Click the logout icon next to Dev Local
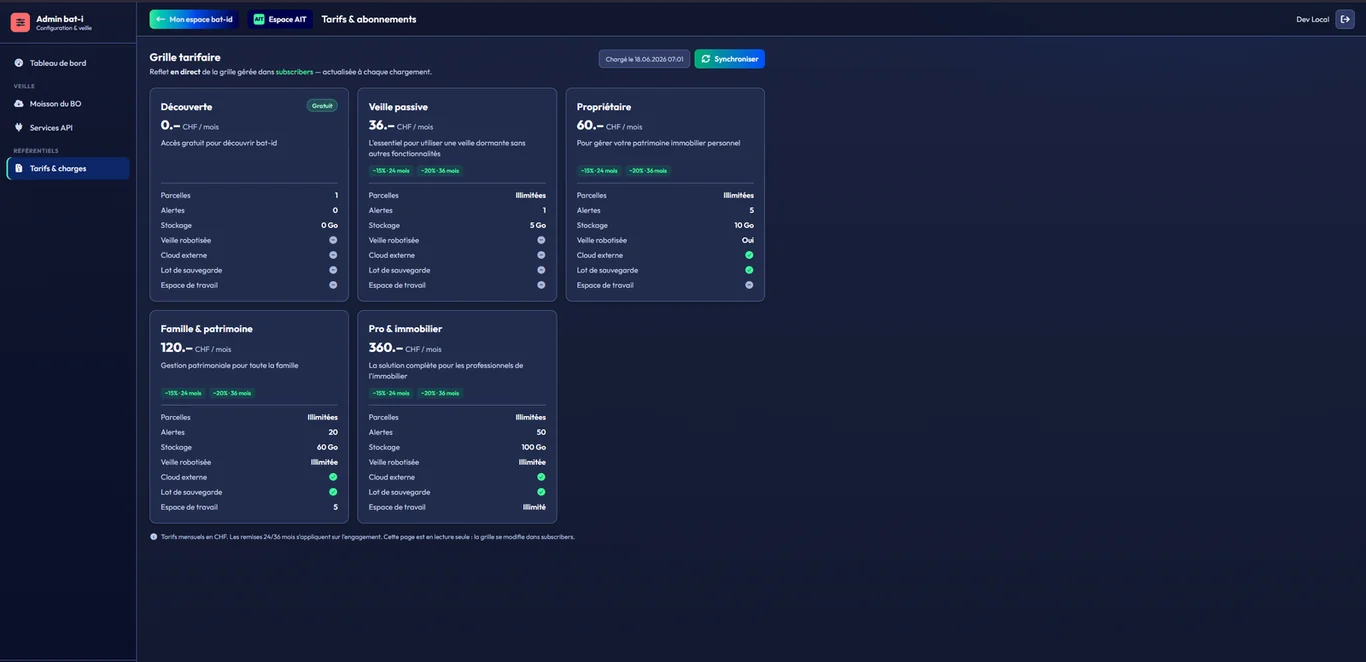Image resolution: width=1366 pixels, height=662 pixels. [1345, 19]
